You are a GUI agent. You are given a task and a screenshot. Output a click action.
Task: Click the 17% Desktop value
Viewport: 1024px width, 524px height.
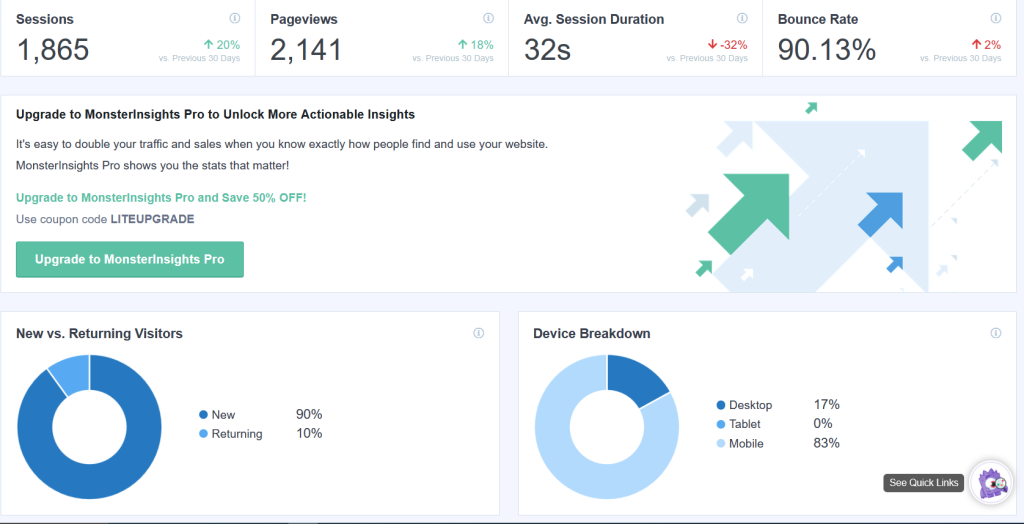[x=826, y=405]
